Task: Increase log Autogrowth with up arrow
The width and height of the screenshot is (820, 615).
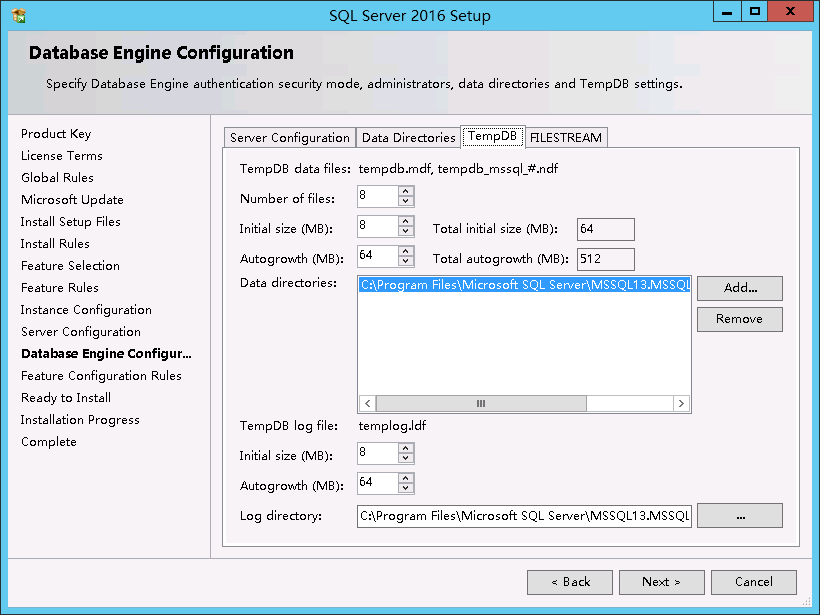Action: tap(406, 478)
